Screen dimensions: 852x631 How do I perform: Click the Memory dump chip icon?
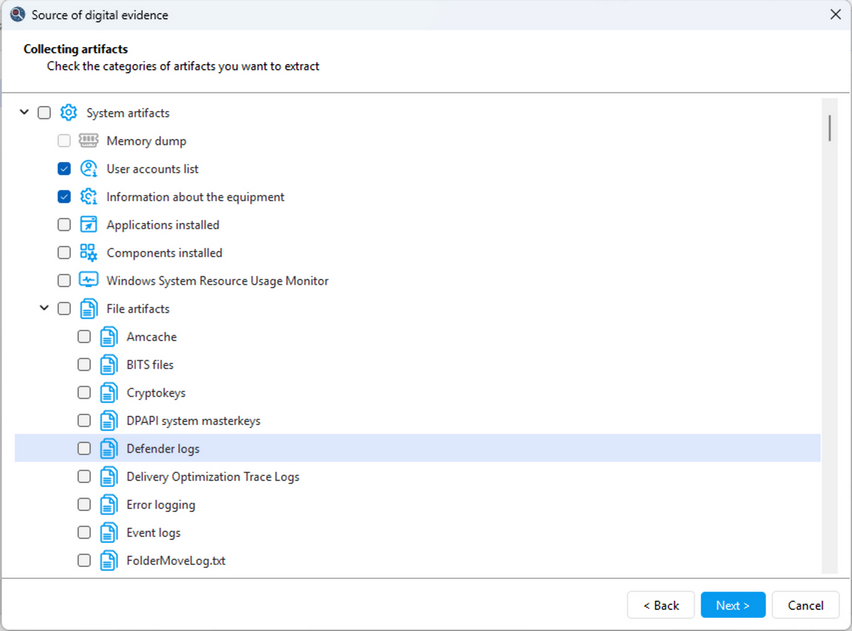[x=89, y=141]
